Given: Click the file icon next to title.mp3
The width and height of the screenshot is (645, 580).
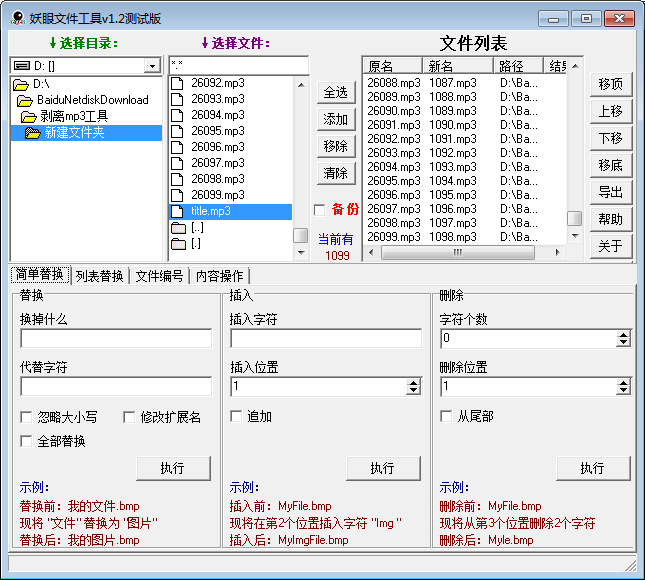Looking at the screenshot, I should pos(177,211).
